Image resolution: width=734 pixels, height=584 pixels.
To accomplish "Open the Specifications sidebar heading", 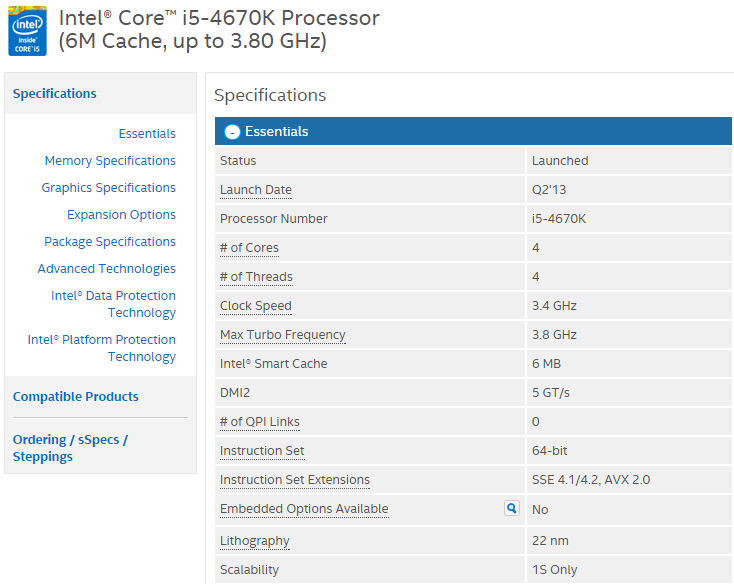I will 54,94.
